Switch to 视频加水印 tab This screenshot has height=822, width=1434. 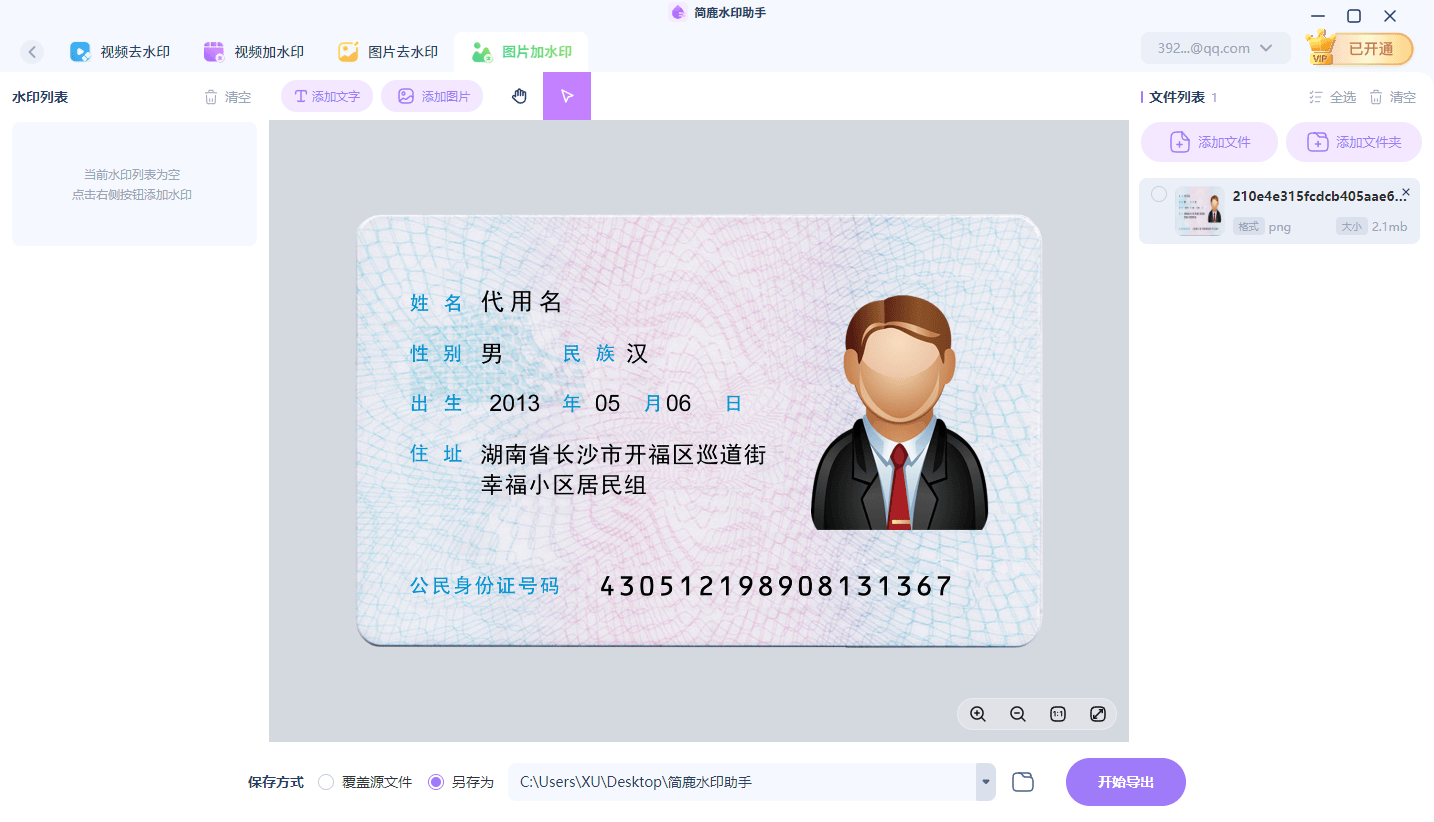[x=254, y=52]
